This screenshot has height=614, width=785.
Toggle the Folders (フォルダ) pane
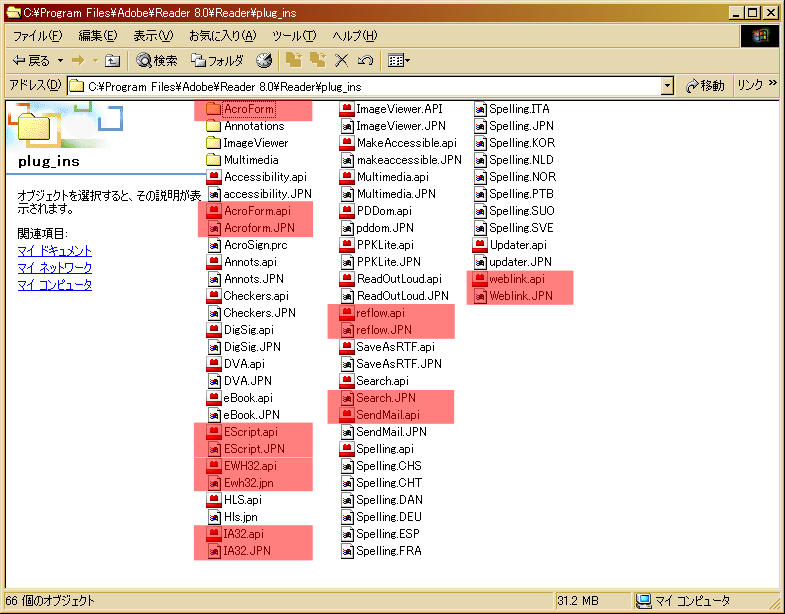pyautogui.click(x=217, y=61)
